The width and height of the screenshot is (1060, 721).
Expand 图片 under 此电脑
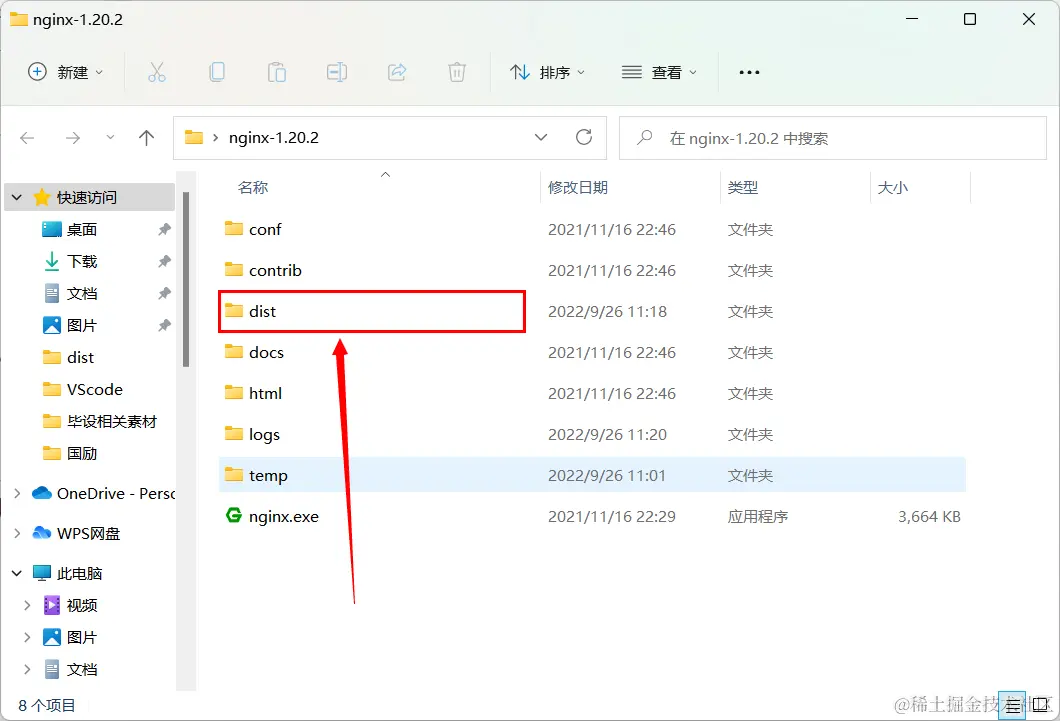pos(27,637)
